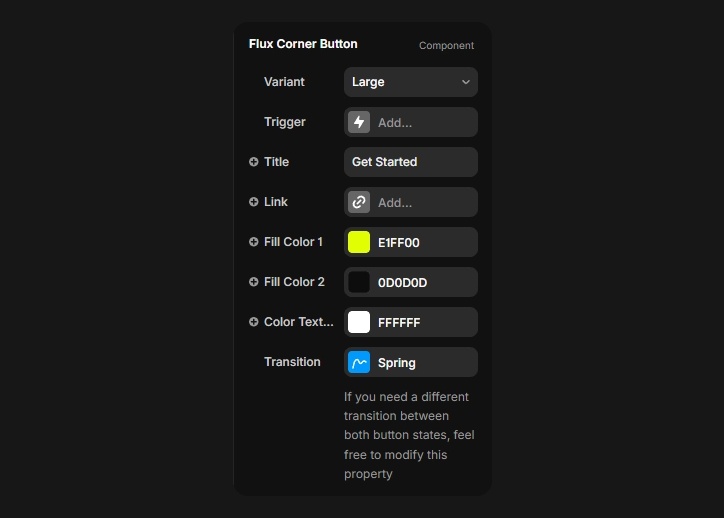Viewport: 724px width, 518px height.
Task: Click the Flux Corner Button heading
Action: (303, 44)
